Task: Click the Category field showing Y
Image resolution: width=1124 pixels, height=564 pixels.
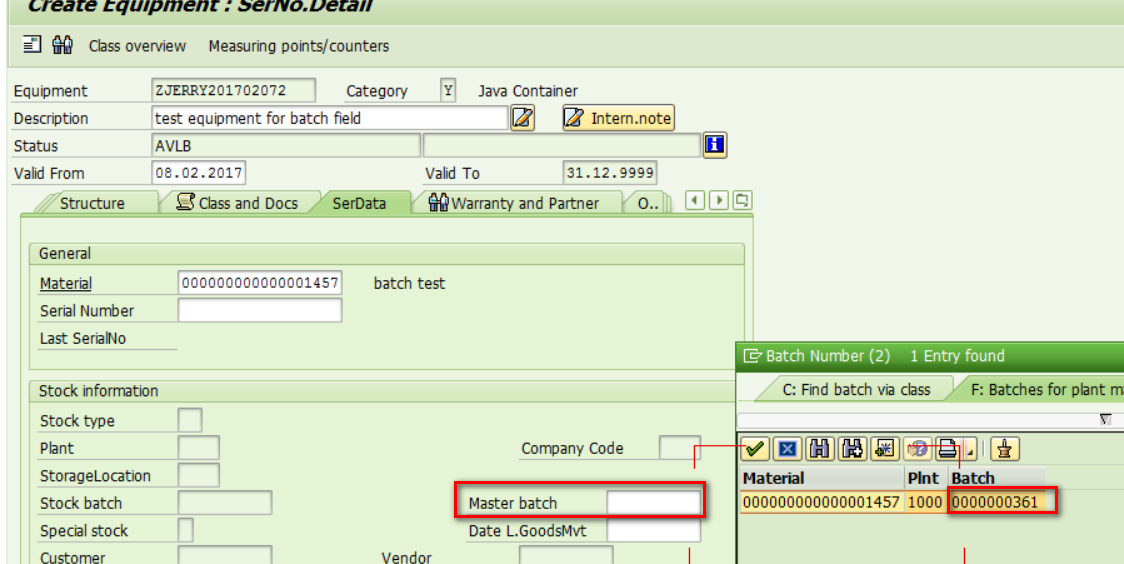Action: point(448,90)
